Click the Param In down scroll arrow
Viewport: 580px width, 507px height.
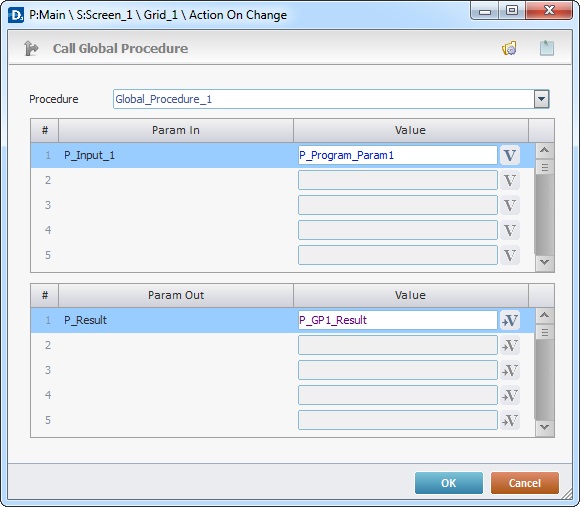(x=544, y=262)
